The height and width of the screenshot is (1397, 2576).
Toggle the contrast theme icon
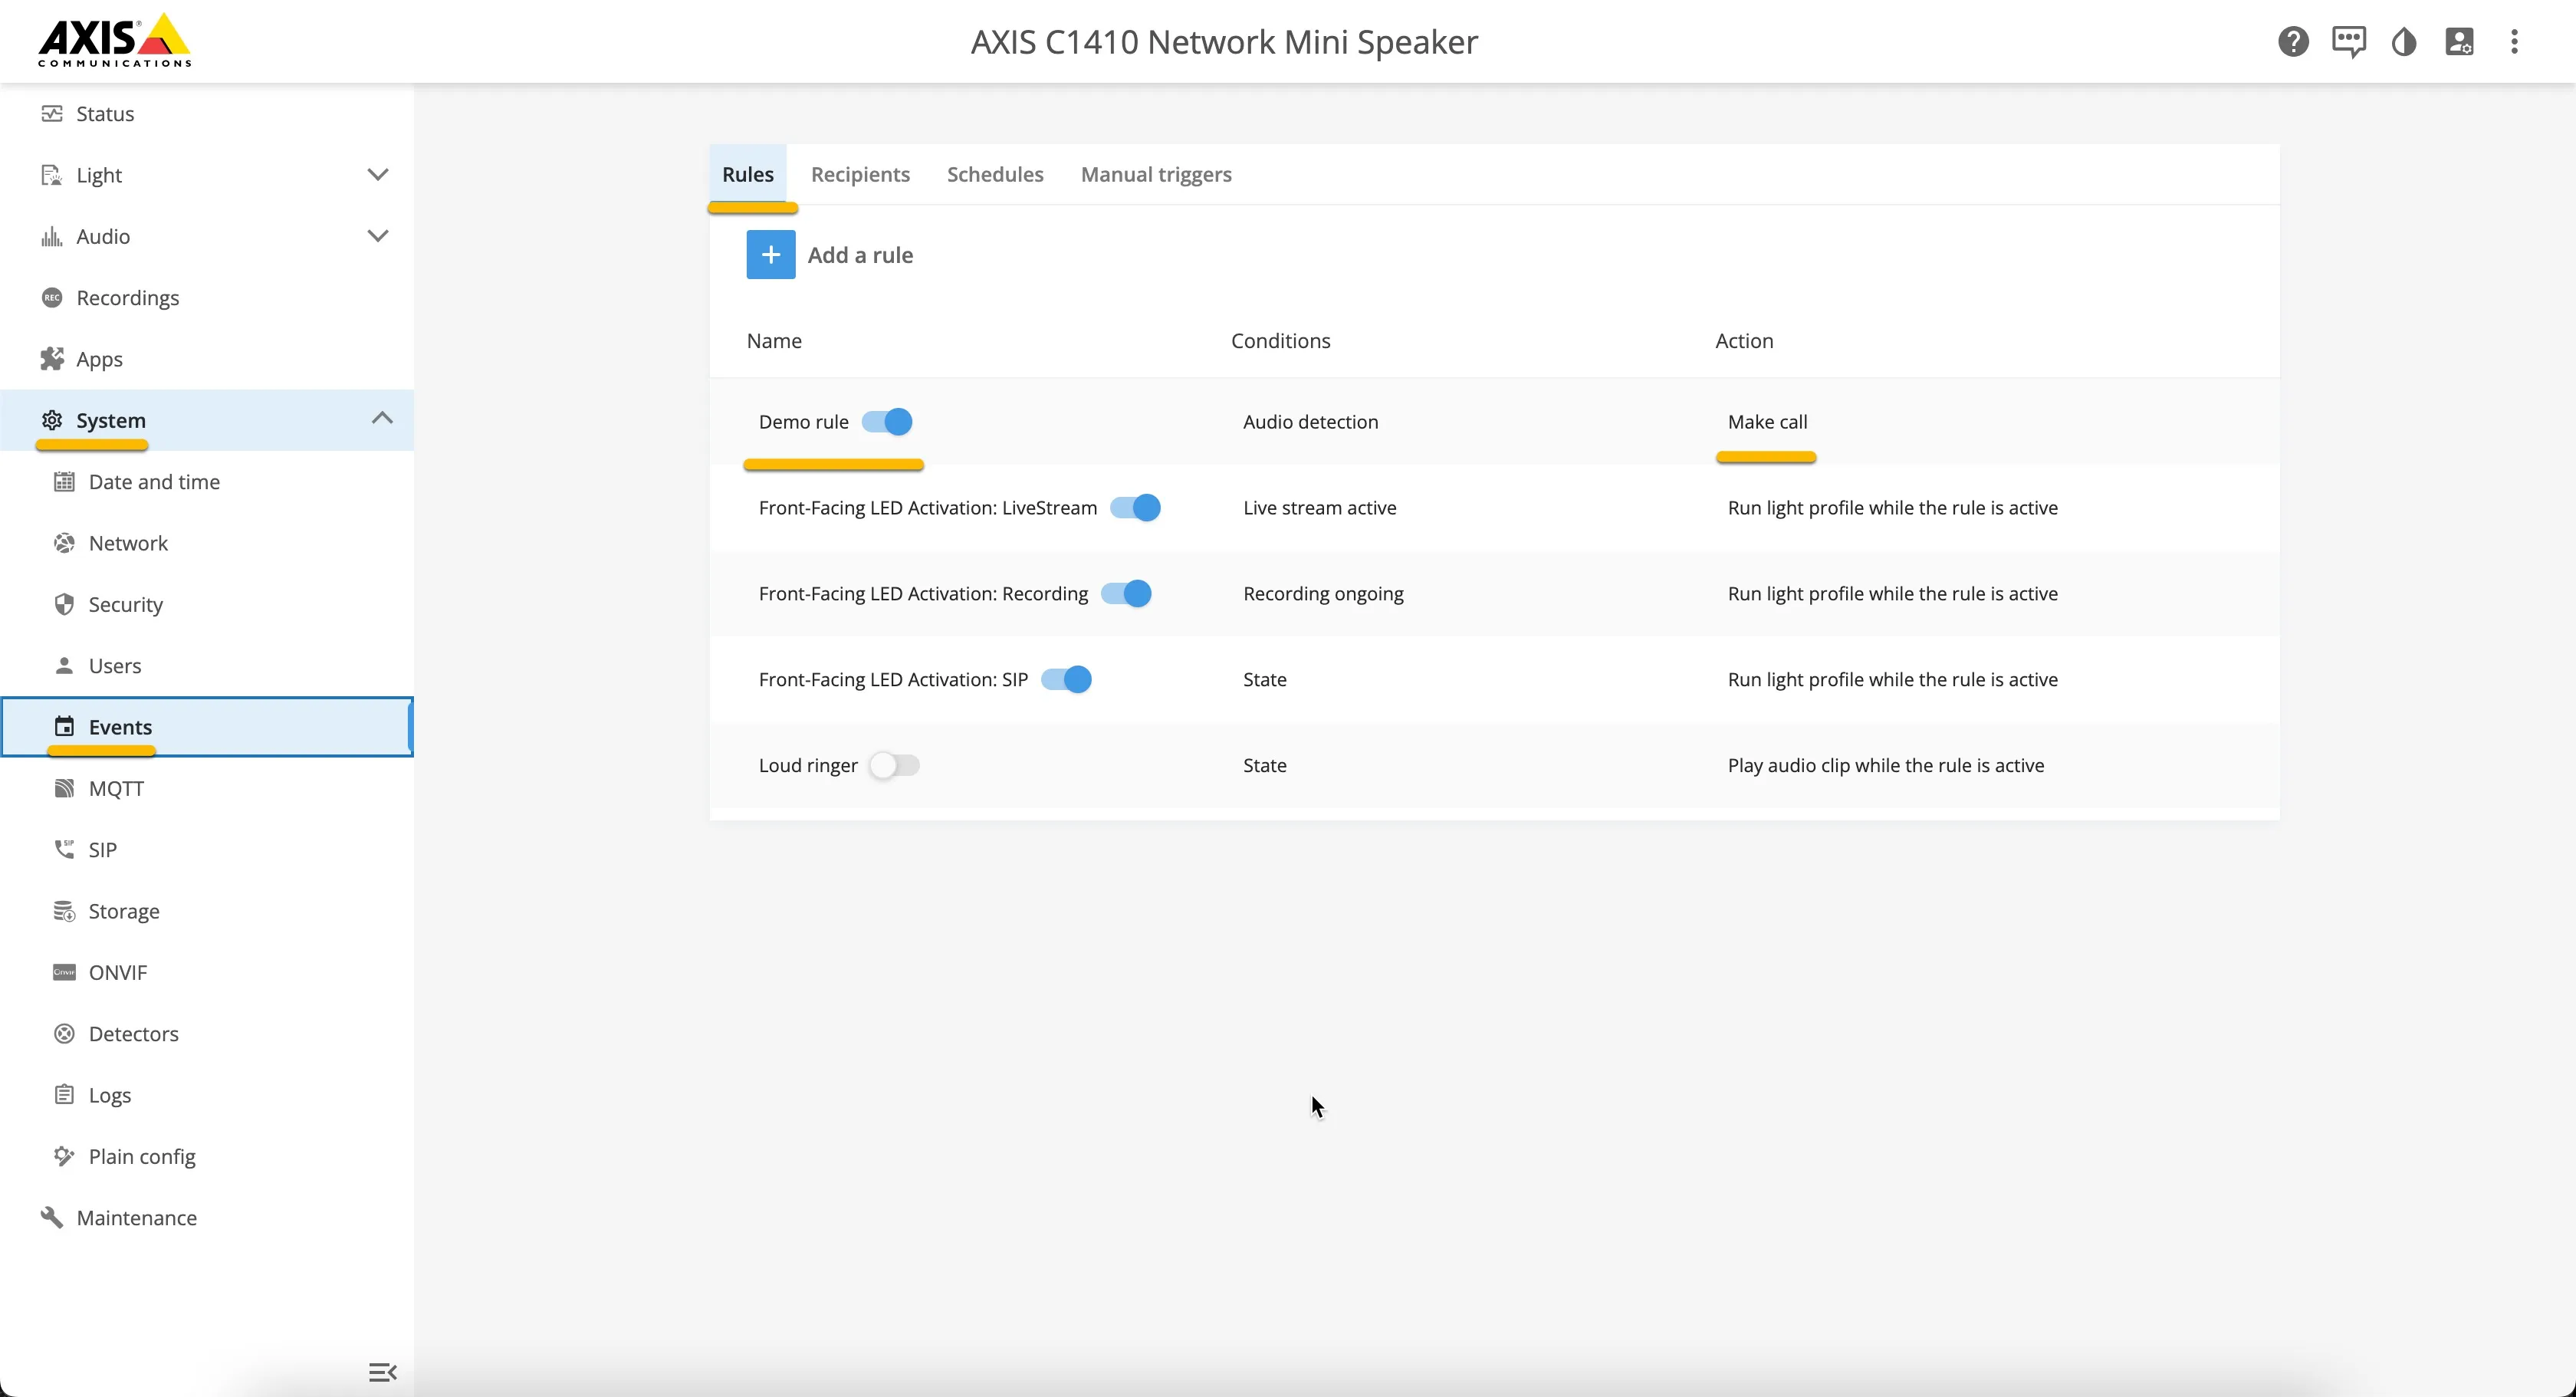point(2404,42)
